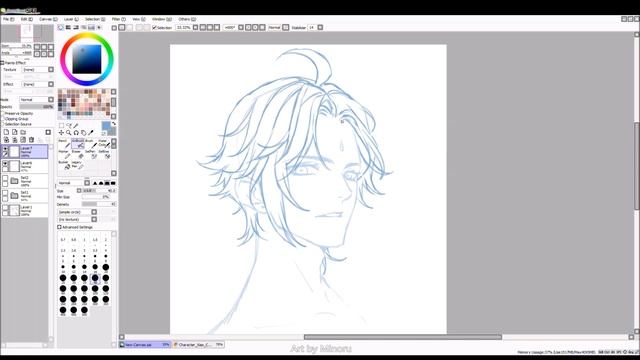Toggle the RGB slider panel icon

click(x=68, y=27)
